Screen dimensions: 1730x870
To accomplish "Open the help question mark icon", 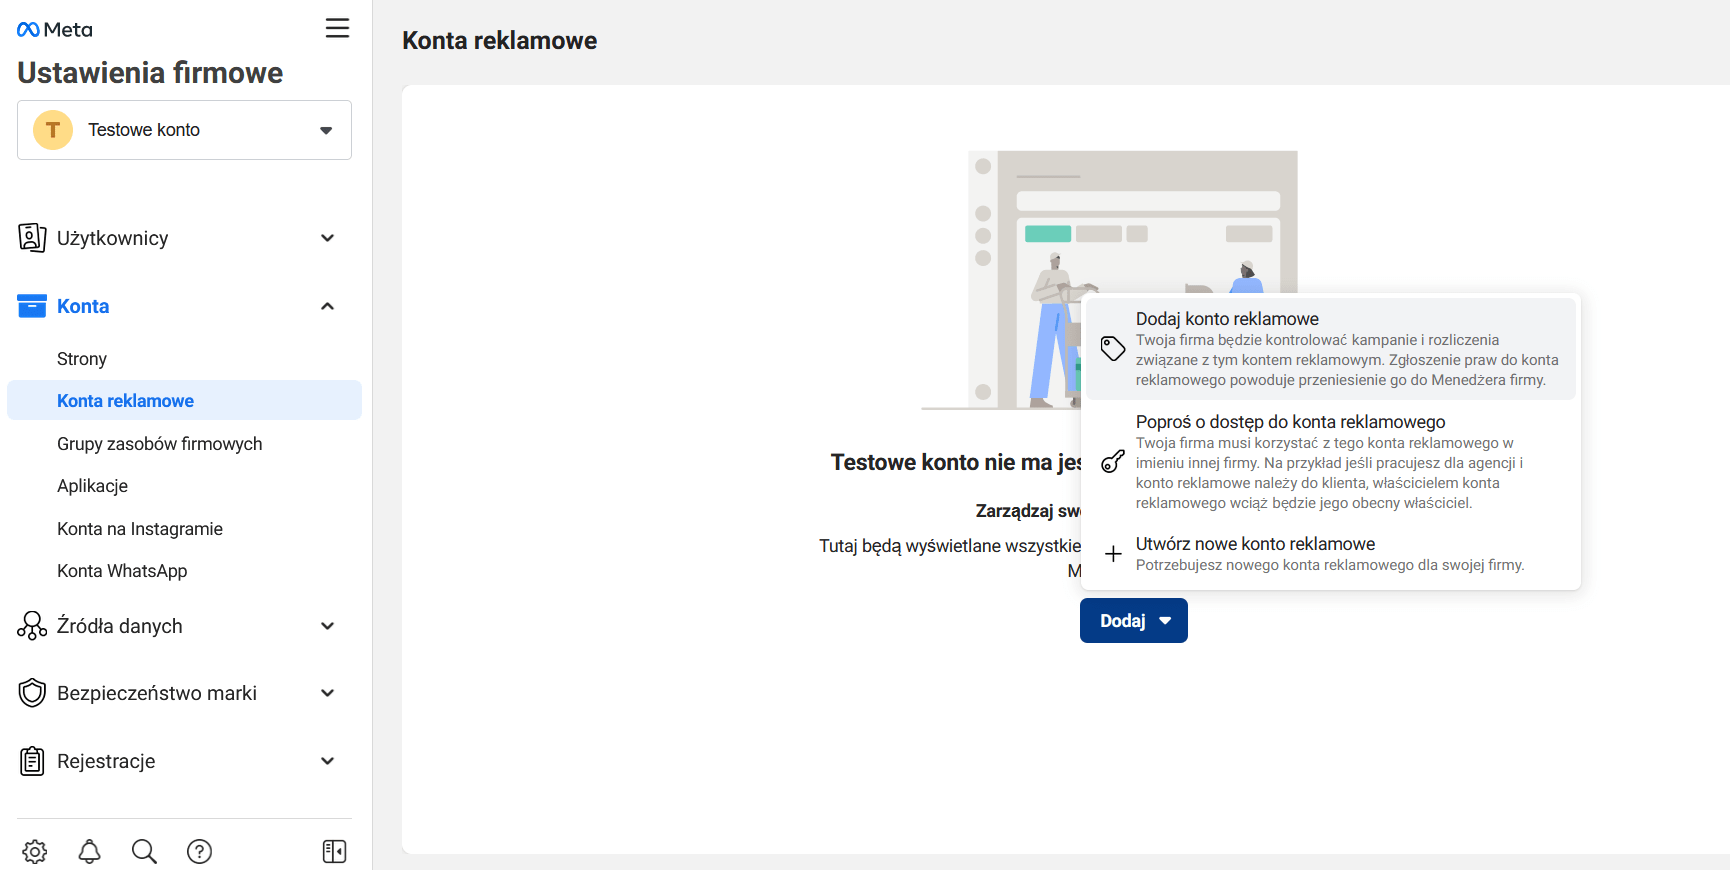I will point(199,851).
